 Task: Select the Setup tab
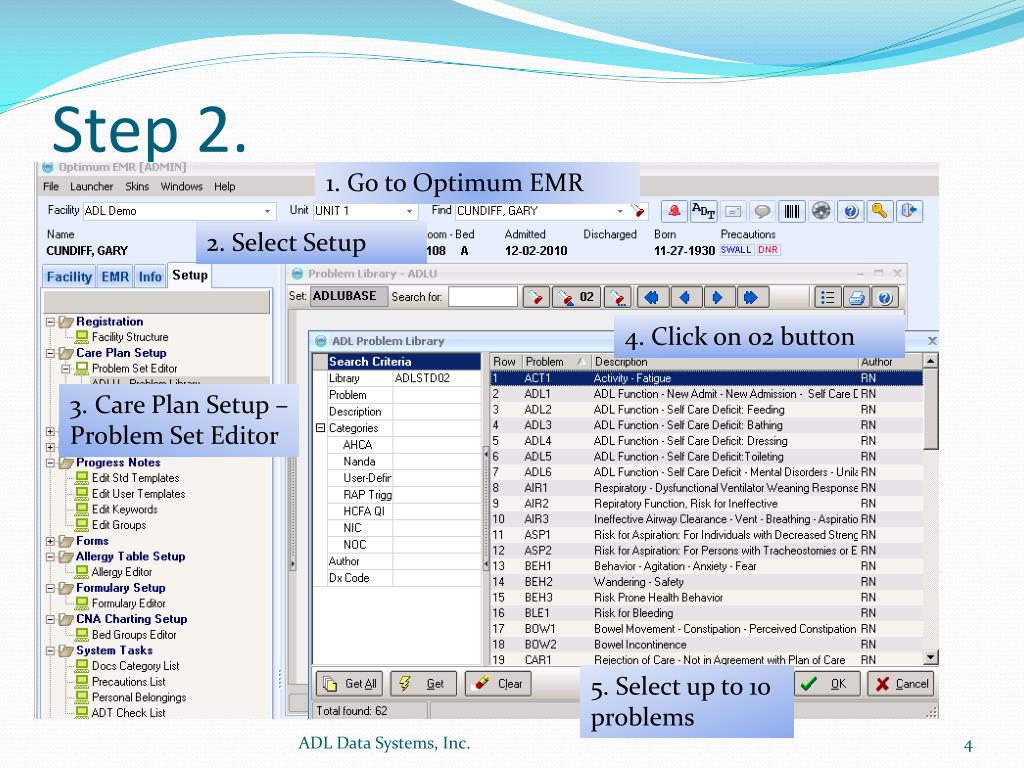189,276
